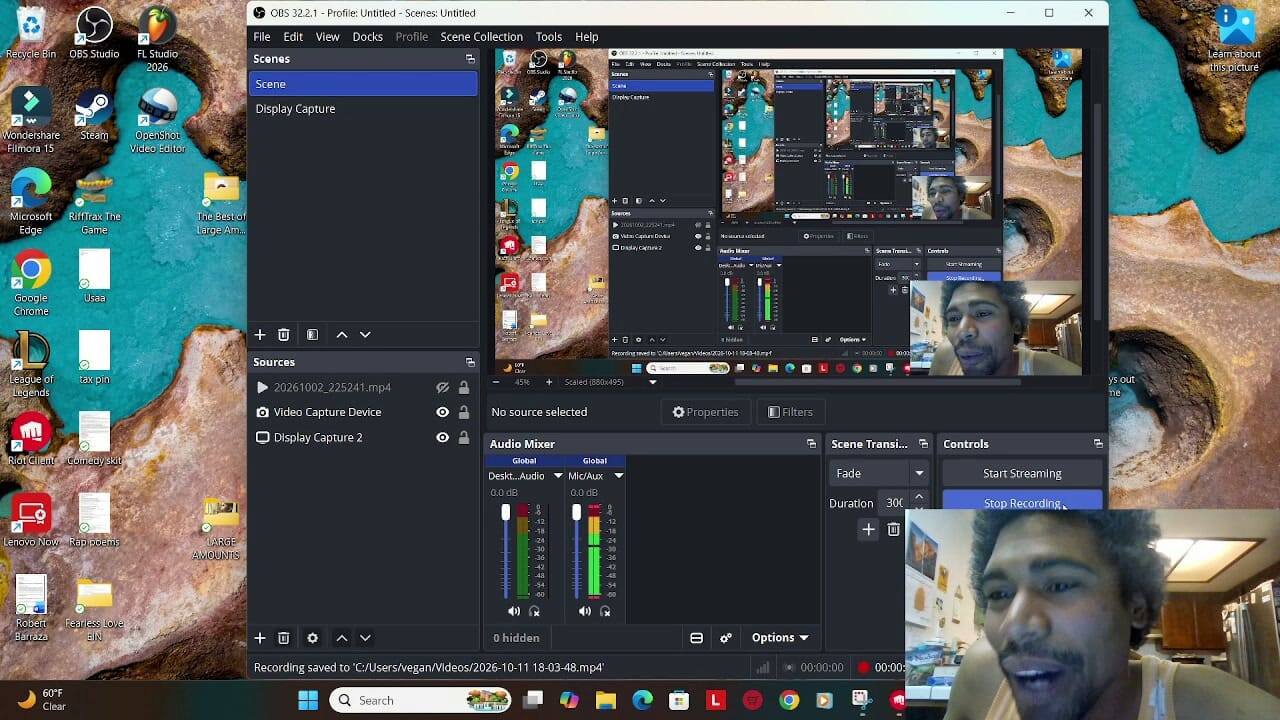Viewport: 1280px width, 720px height.
Task: Open the Windows Start menu
Action: click(x=308, y=700)
